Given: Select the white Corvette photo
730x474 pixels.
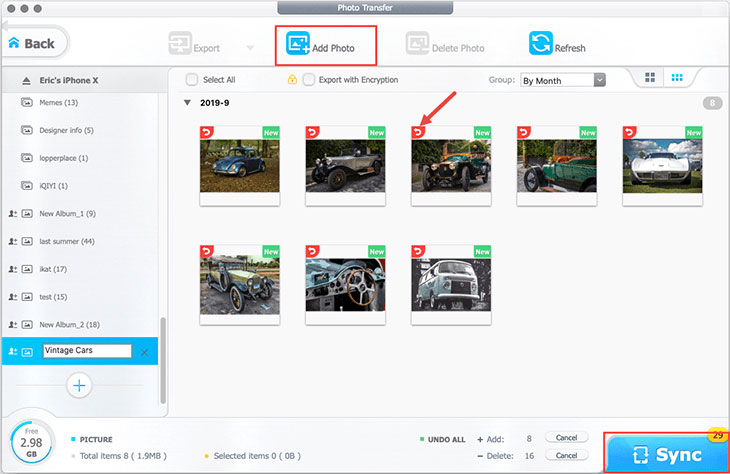Looking at the screenshot, I should (662, 166).
